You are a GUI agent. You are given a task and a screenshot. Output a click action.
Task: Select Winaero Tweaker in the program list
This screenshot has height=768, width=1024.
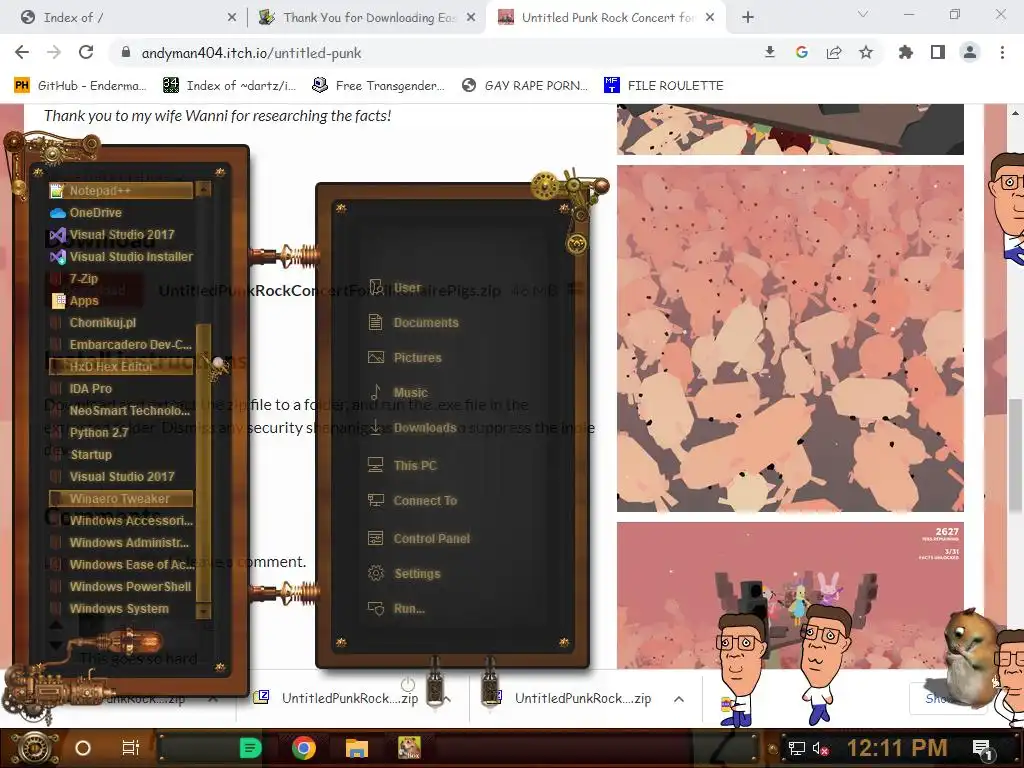121,499
